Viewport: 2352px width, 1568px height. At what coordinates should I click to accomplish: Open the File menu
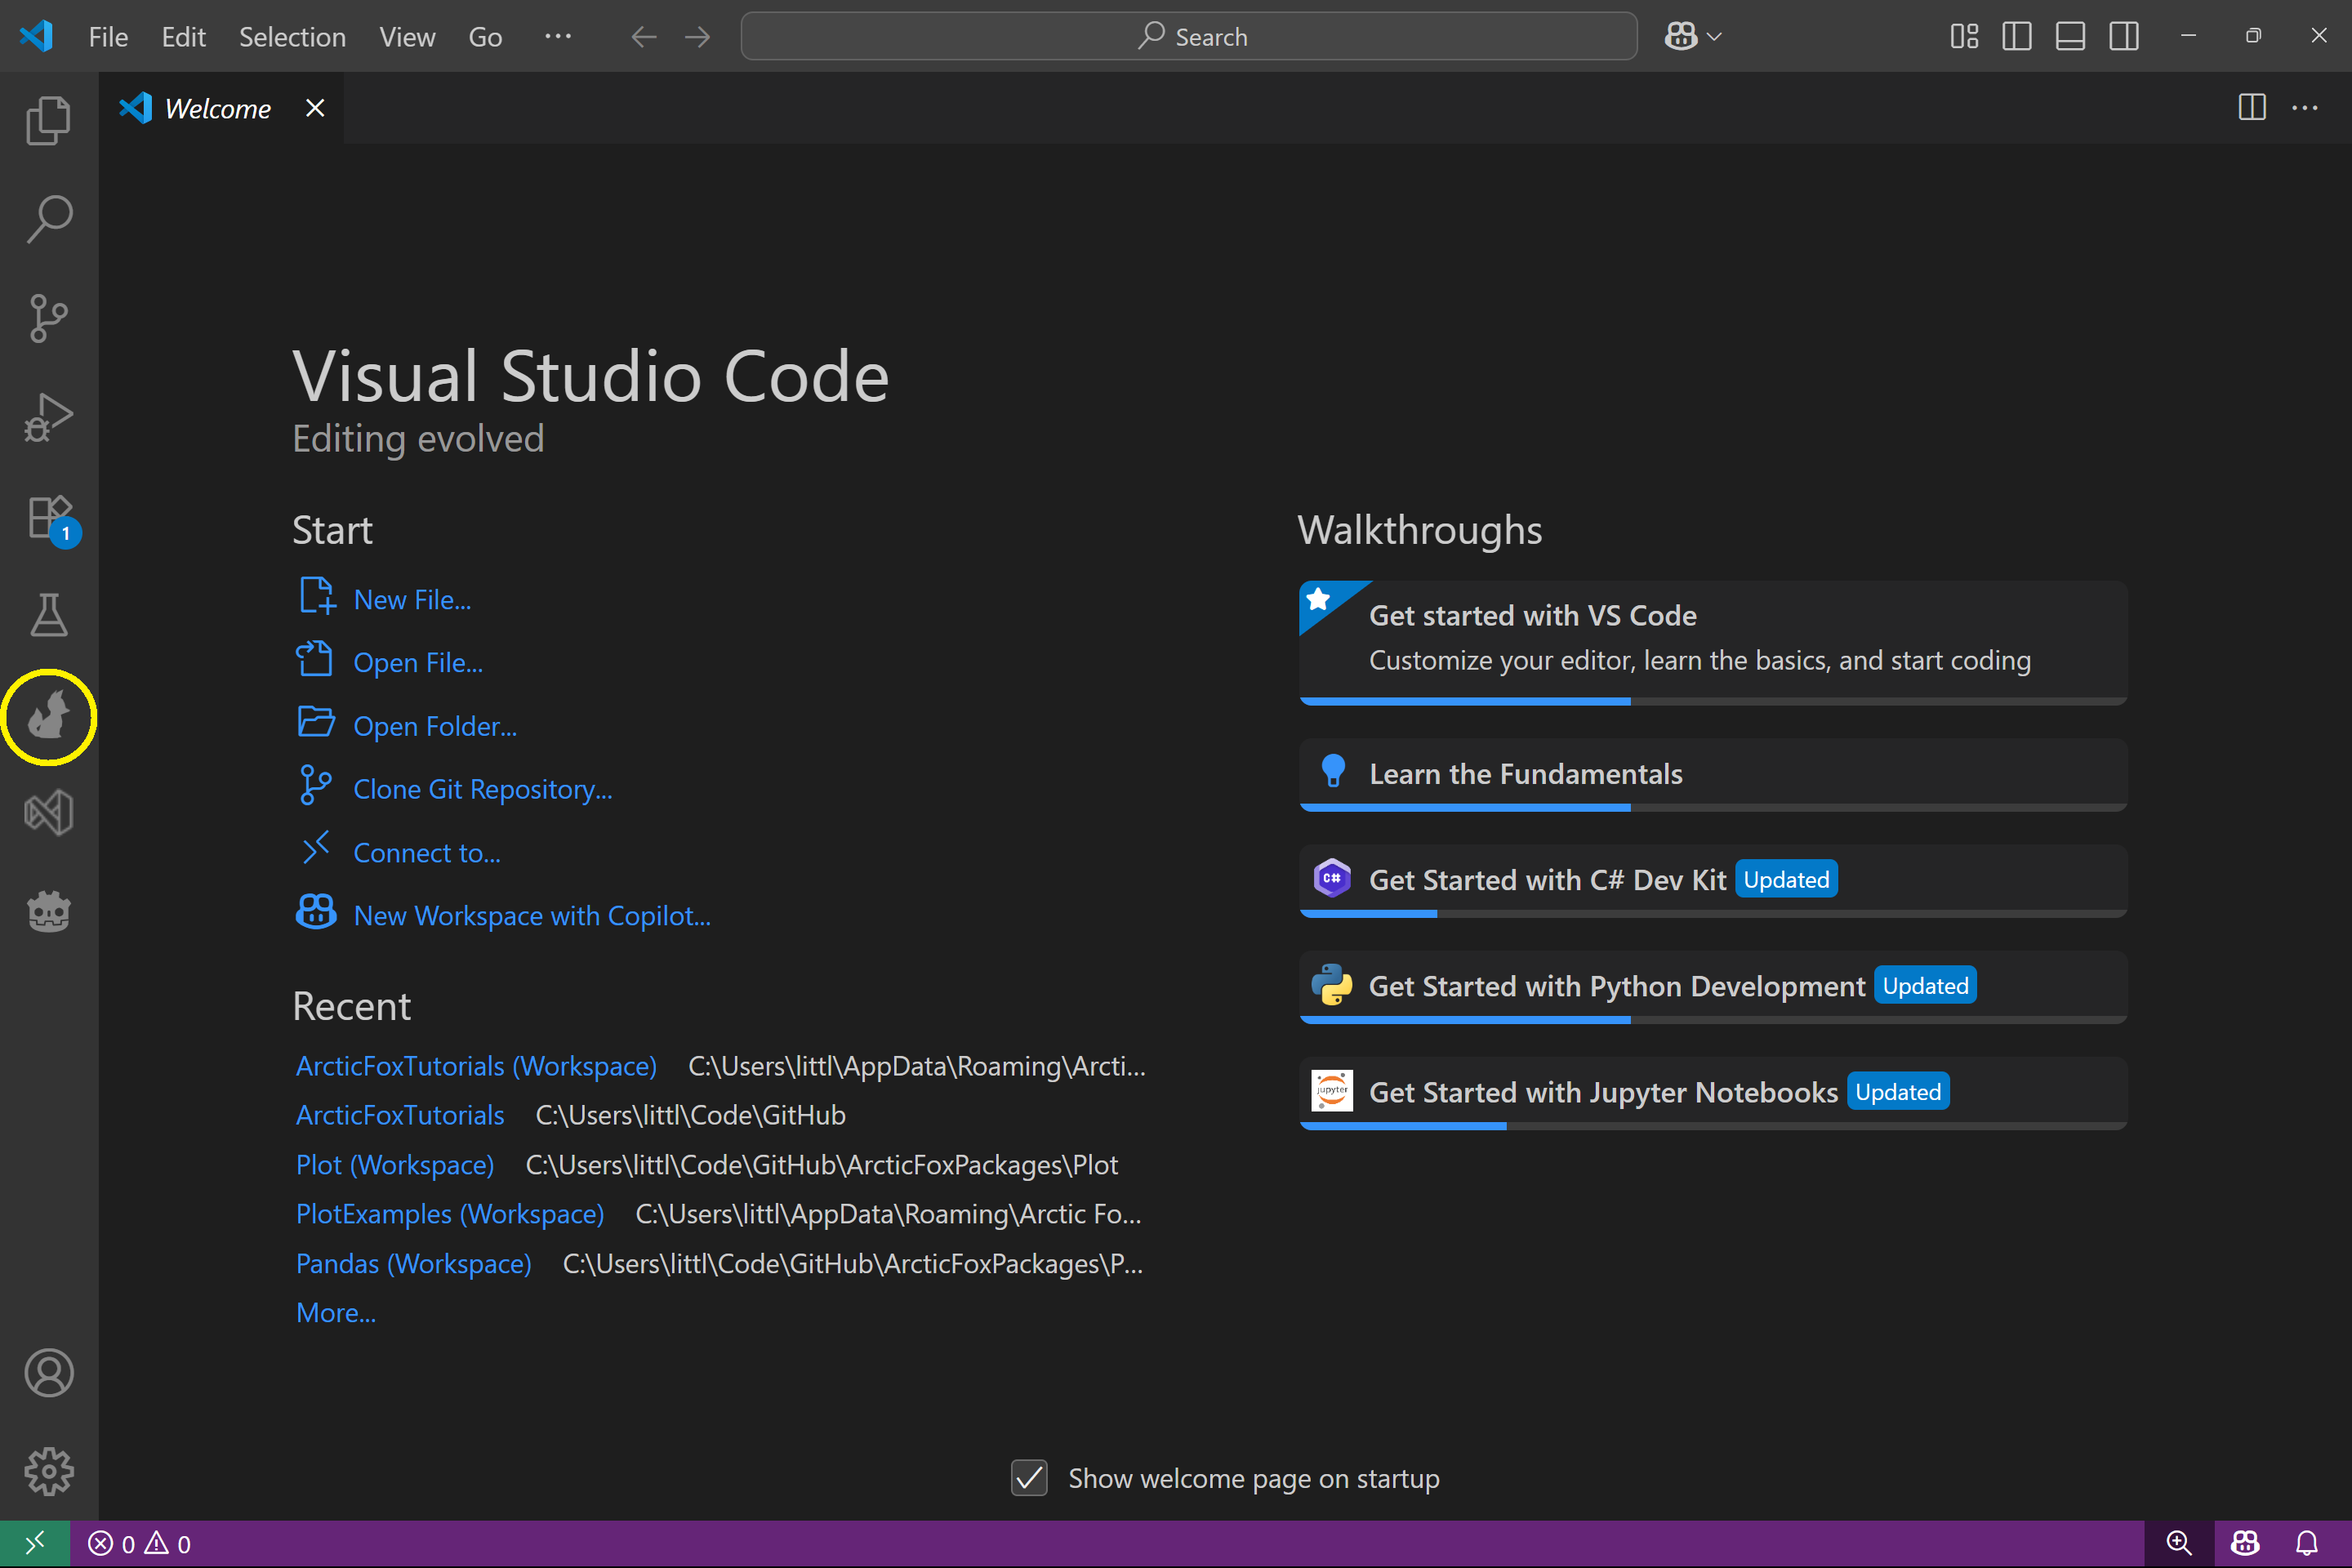click(108, 37)
